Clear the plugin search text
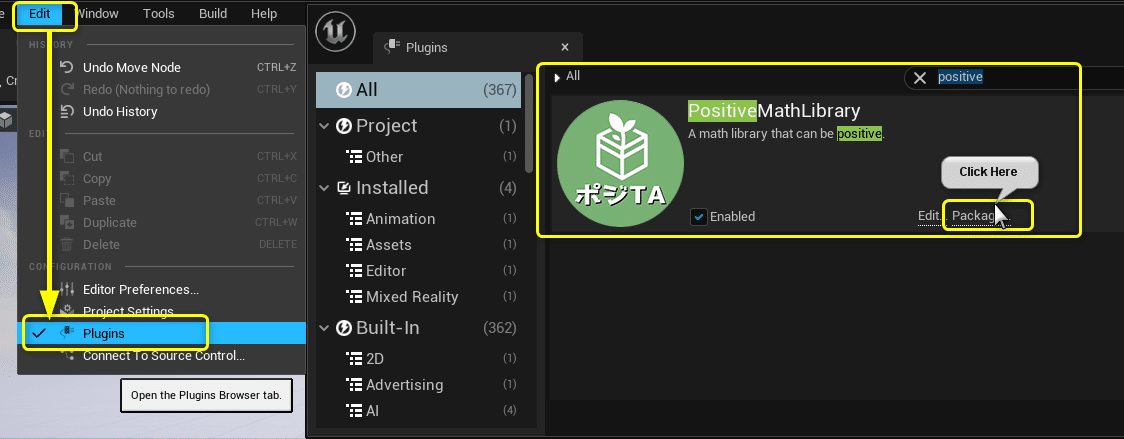This screenshot has height=439, width=1124. point(920,77)
